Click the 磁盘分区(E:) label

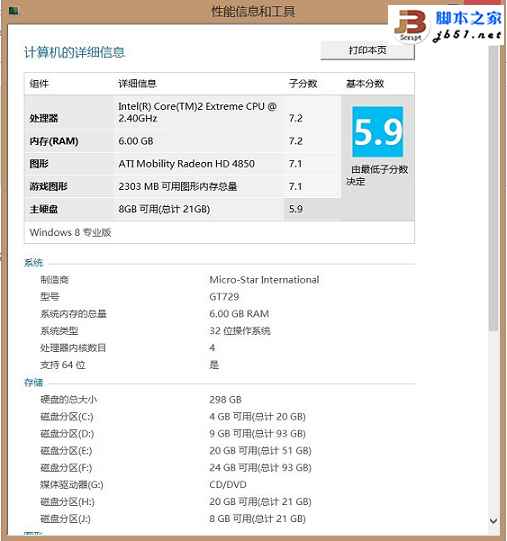pos(66,451)
